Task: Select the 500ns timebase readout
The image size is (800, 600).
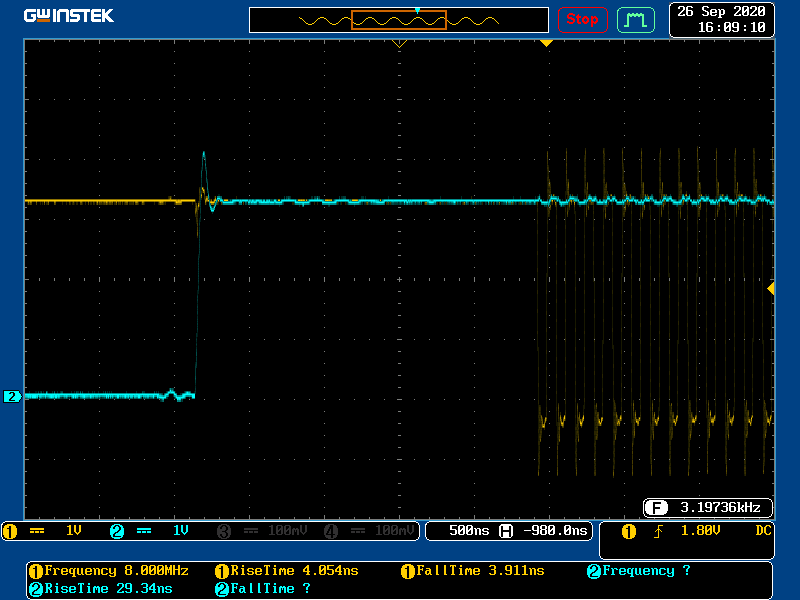Action: tap(468, 530)
